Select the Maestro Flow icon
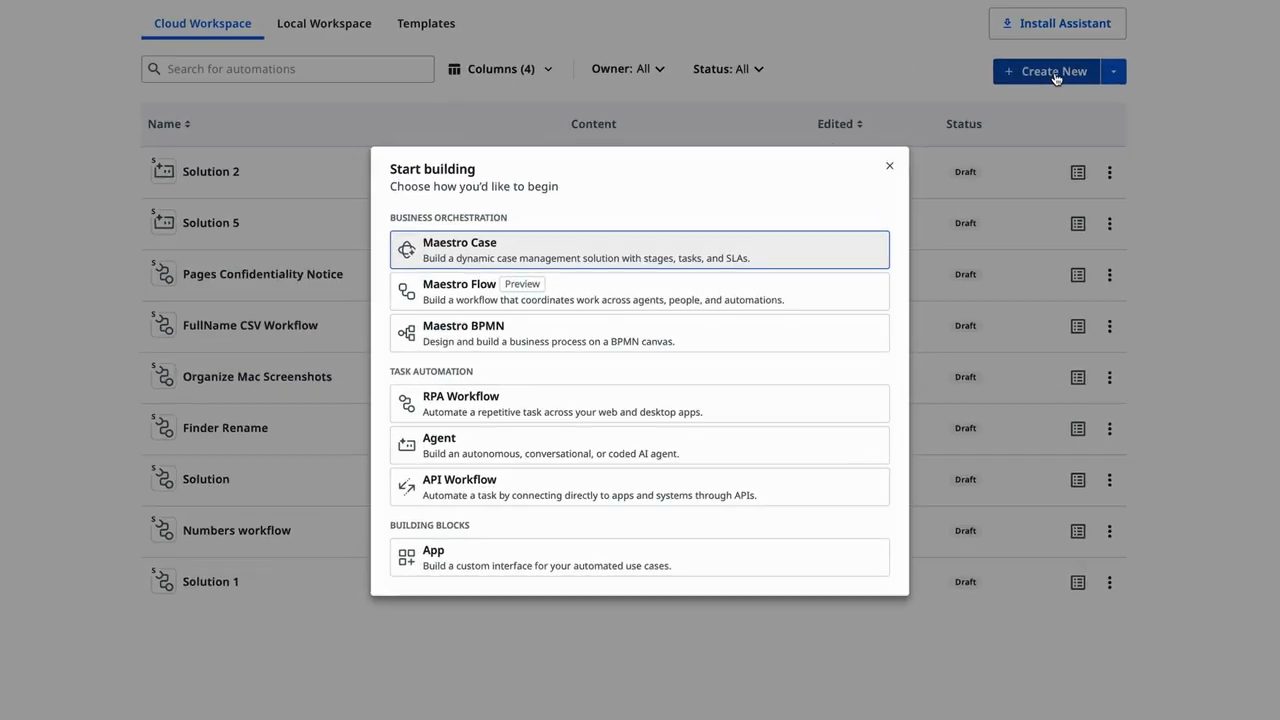 point(406,291)
